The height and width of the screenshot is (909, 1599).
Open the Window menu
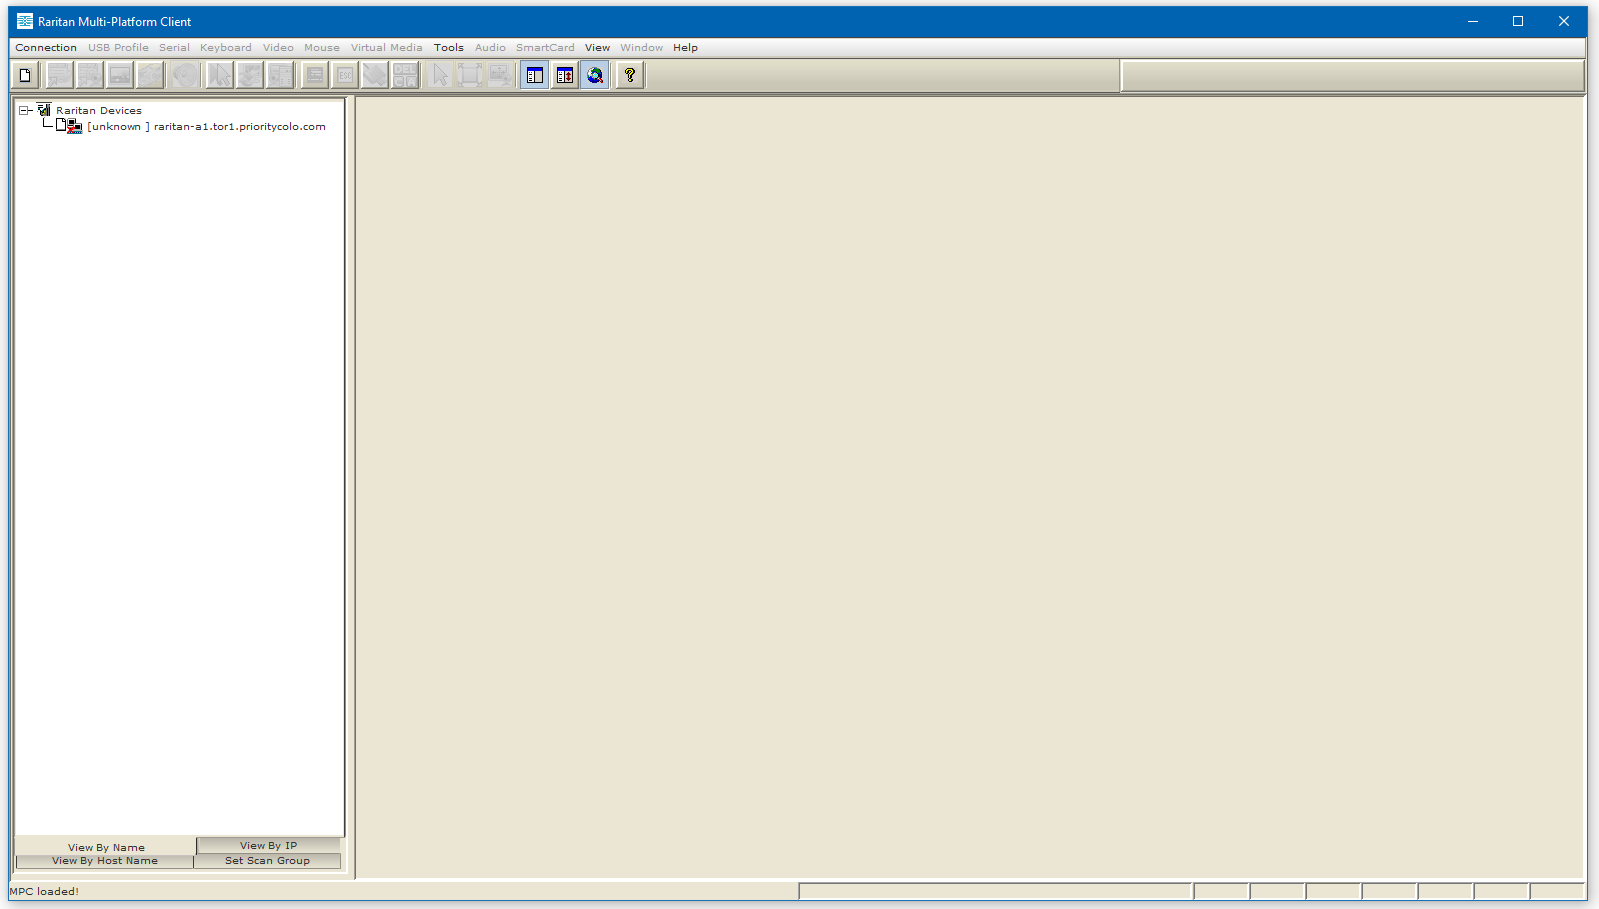(641, 48)
